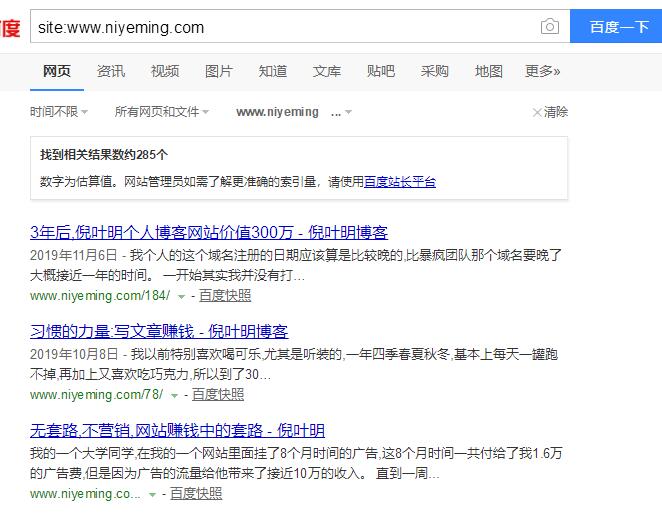
Task: Expand arrow next to www.niyeming.com/78/
Action: [x=174, y=396]
